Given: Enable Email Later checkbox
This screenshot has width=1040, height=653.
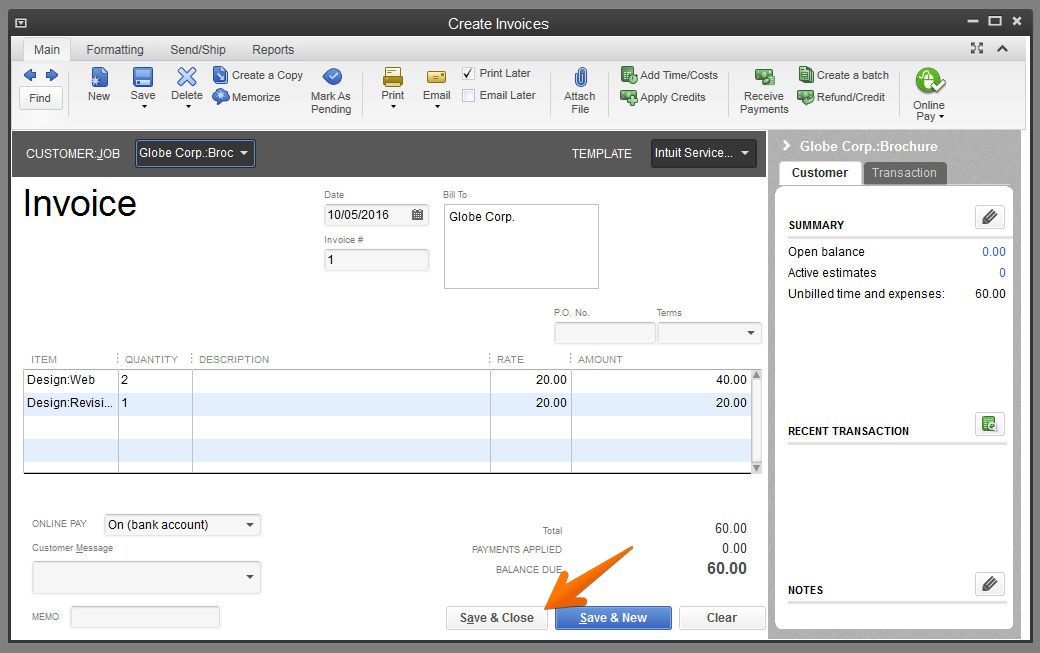Looking at the screenshot, I should (x=468, y=95).
